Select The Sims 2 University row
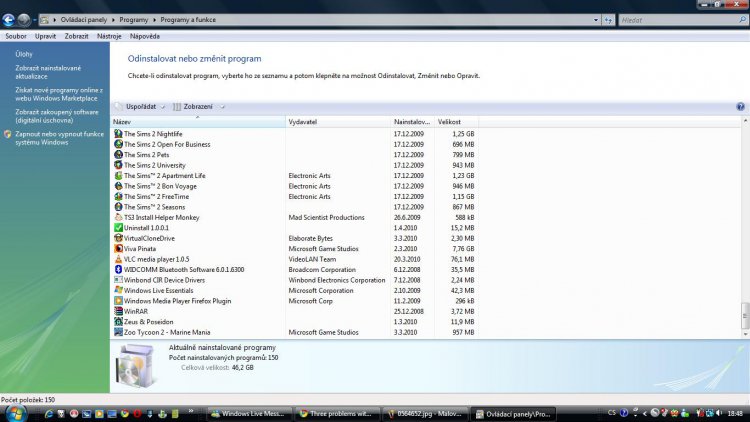750x422 pixels. click(x=295, y=165)
